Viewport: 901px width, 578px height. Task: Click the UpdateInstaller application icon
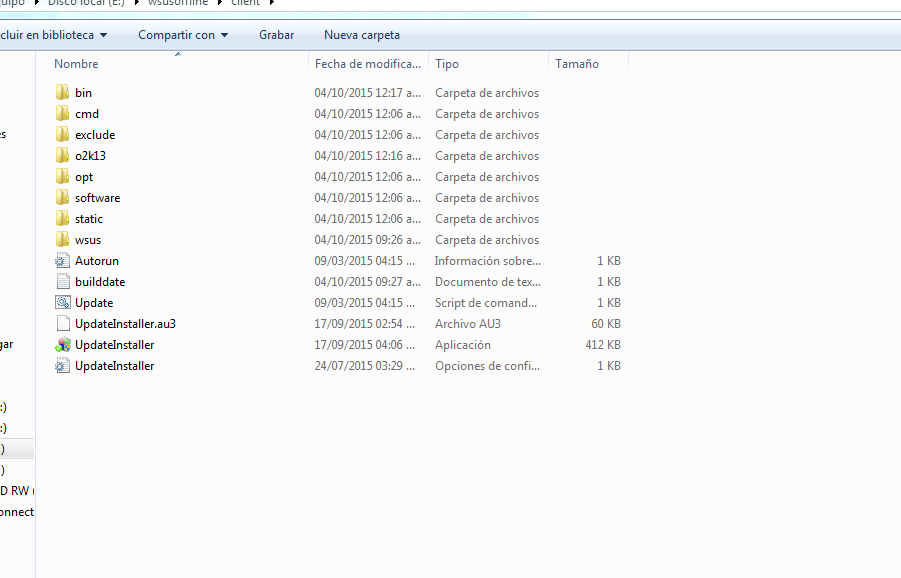point(63,345)
